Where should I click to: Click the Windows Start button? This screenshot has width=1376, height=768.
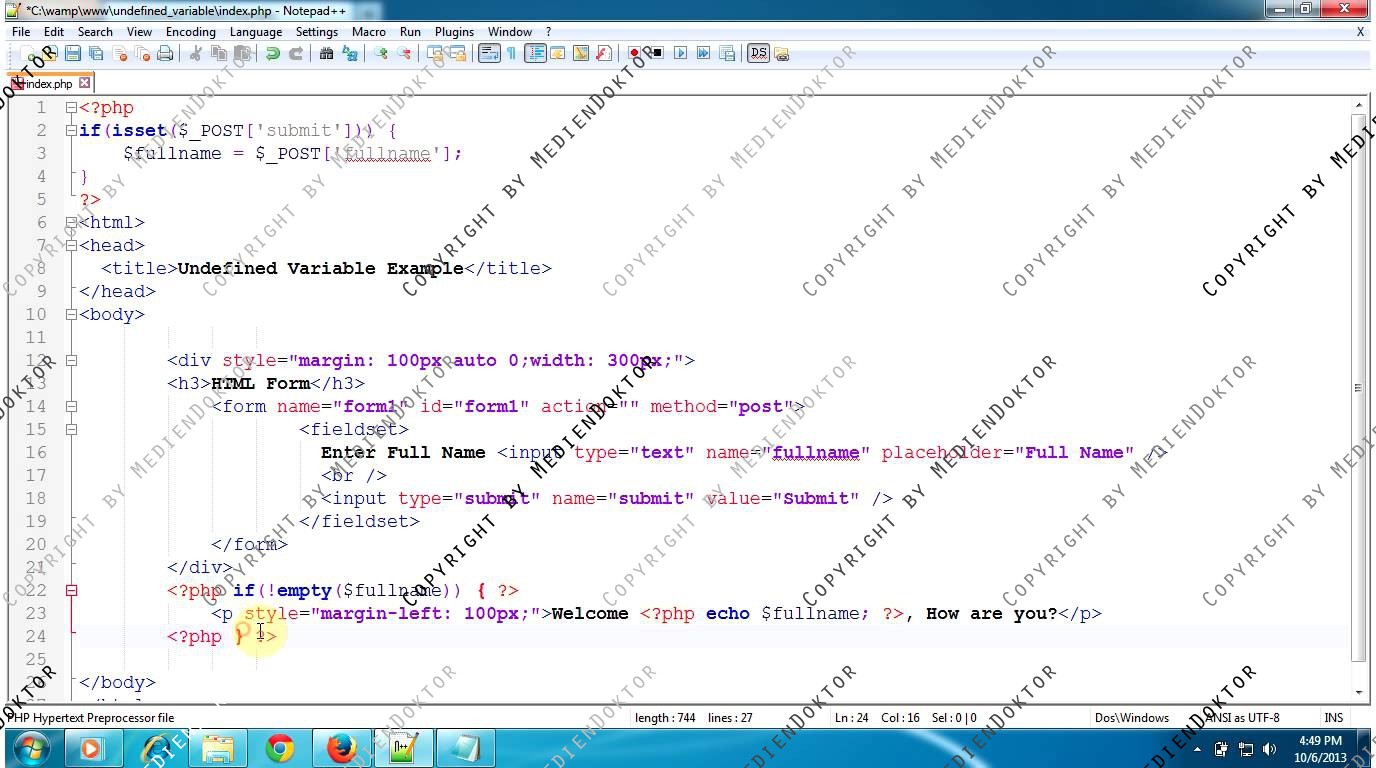coord(30,748)
